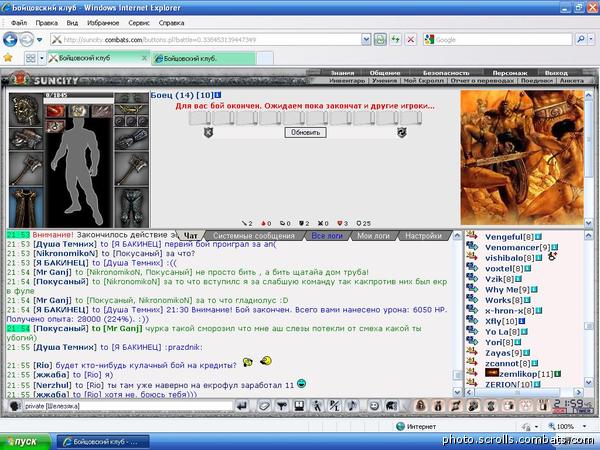Image resolution: width=600 pixels, height=450 pixels.
Task: Click the Windows пуск Start button
Action: click(x=25, y=442)
